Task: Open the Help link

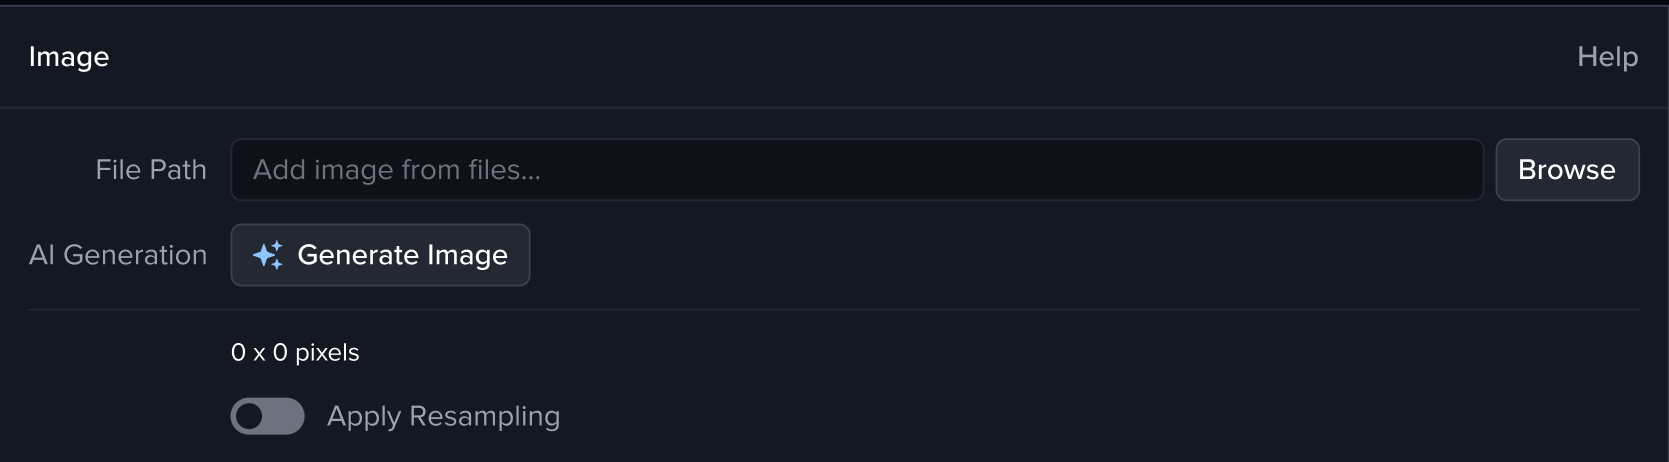Action: [x=1607, y=57]
